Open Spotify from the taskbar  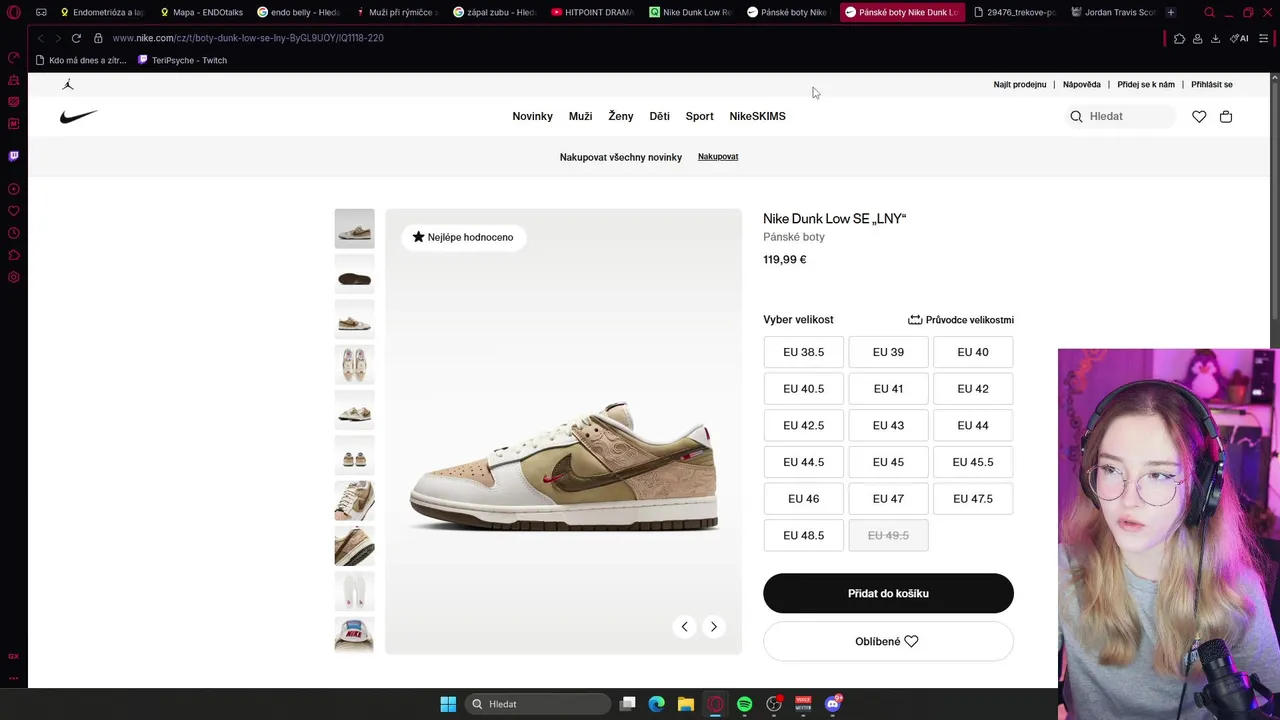(744, 704)
